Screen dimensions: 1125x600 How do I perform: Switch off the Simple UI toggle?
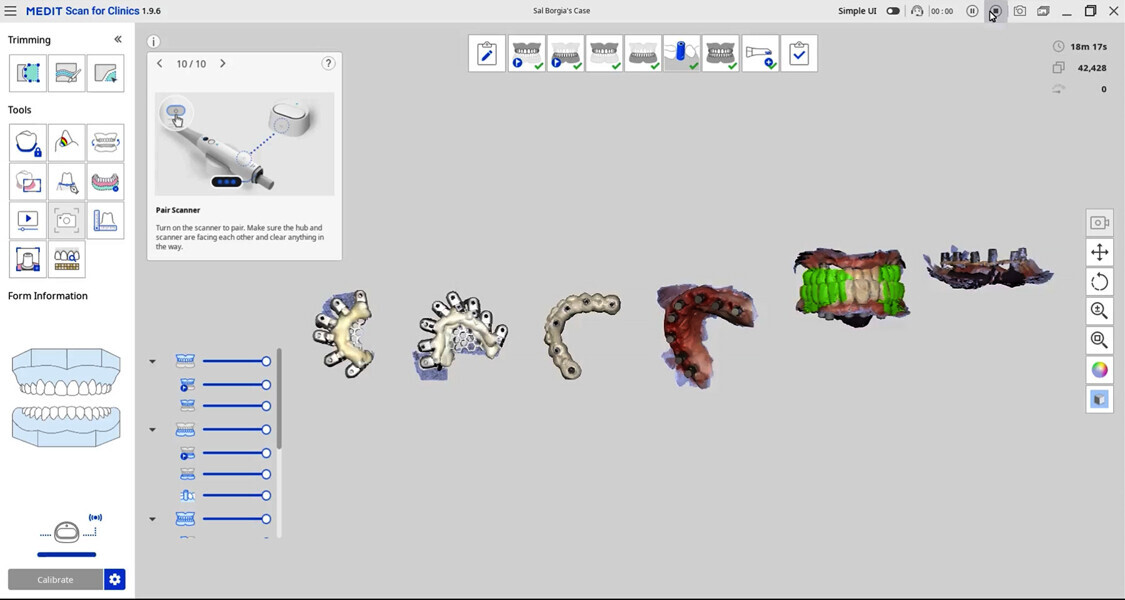point(892,11)
